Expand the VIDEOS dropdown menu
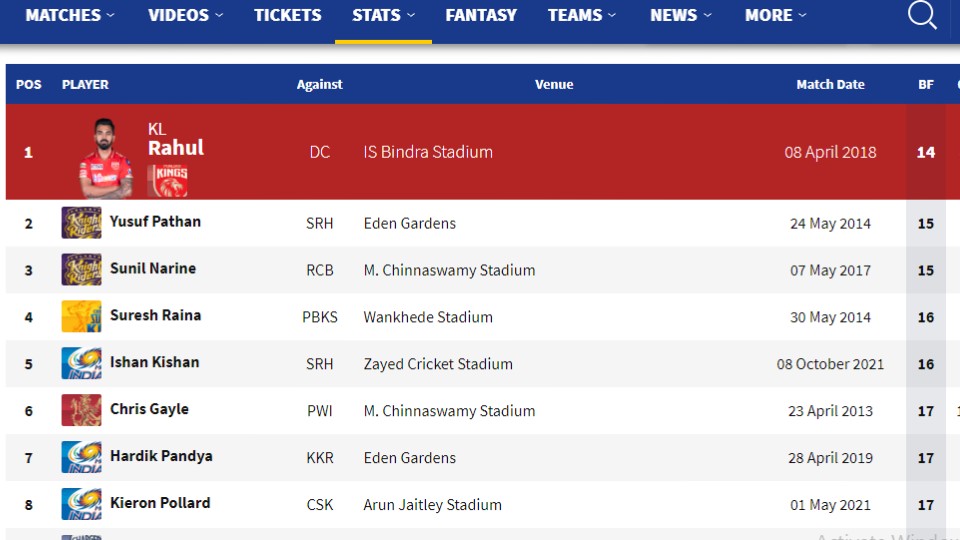This screenshot has width=960, height=540. tap(186, 15)
